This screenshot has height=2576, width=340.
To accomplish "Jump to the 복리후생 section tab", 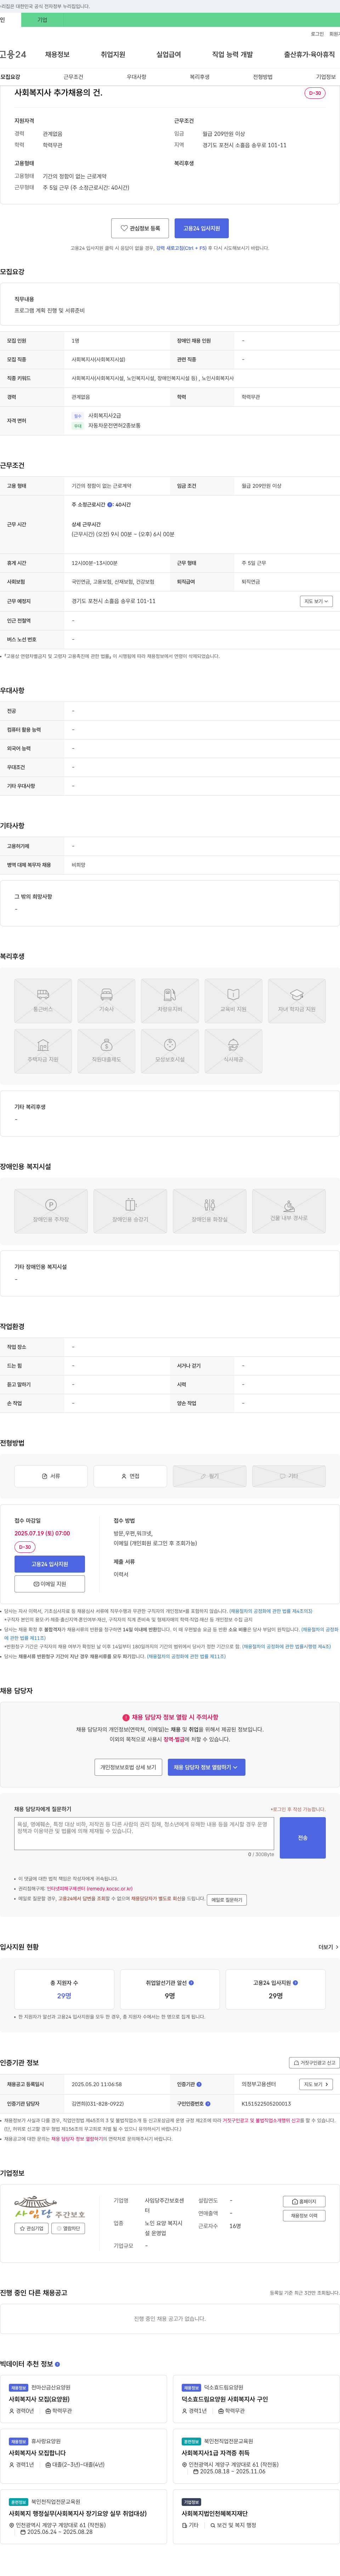I will pyautogui.click(x=200, y=77).
